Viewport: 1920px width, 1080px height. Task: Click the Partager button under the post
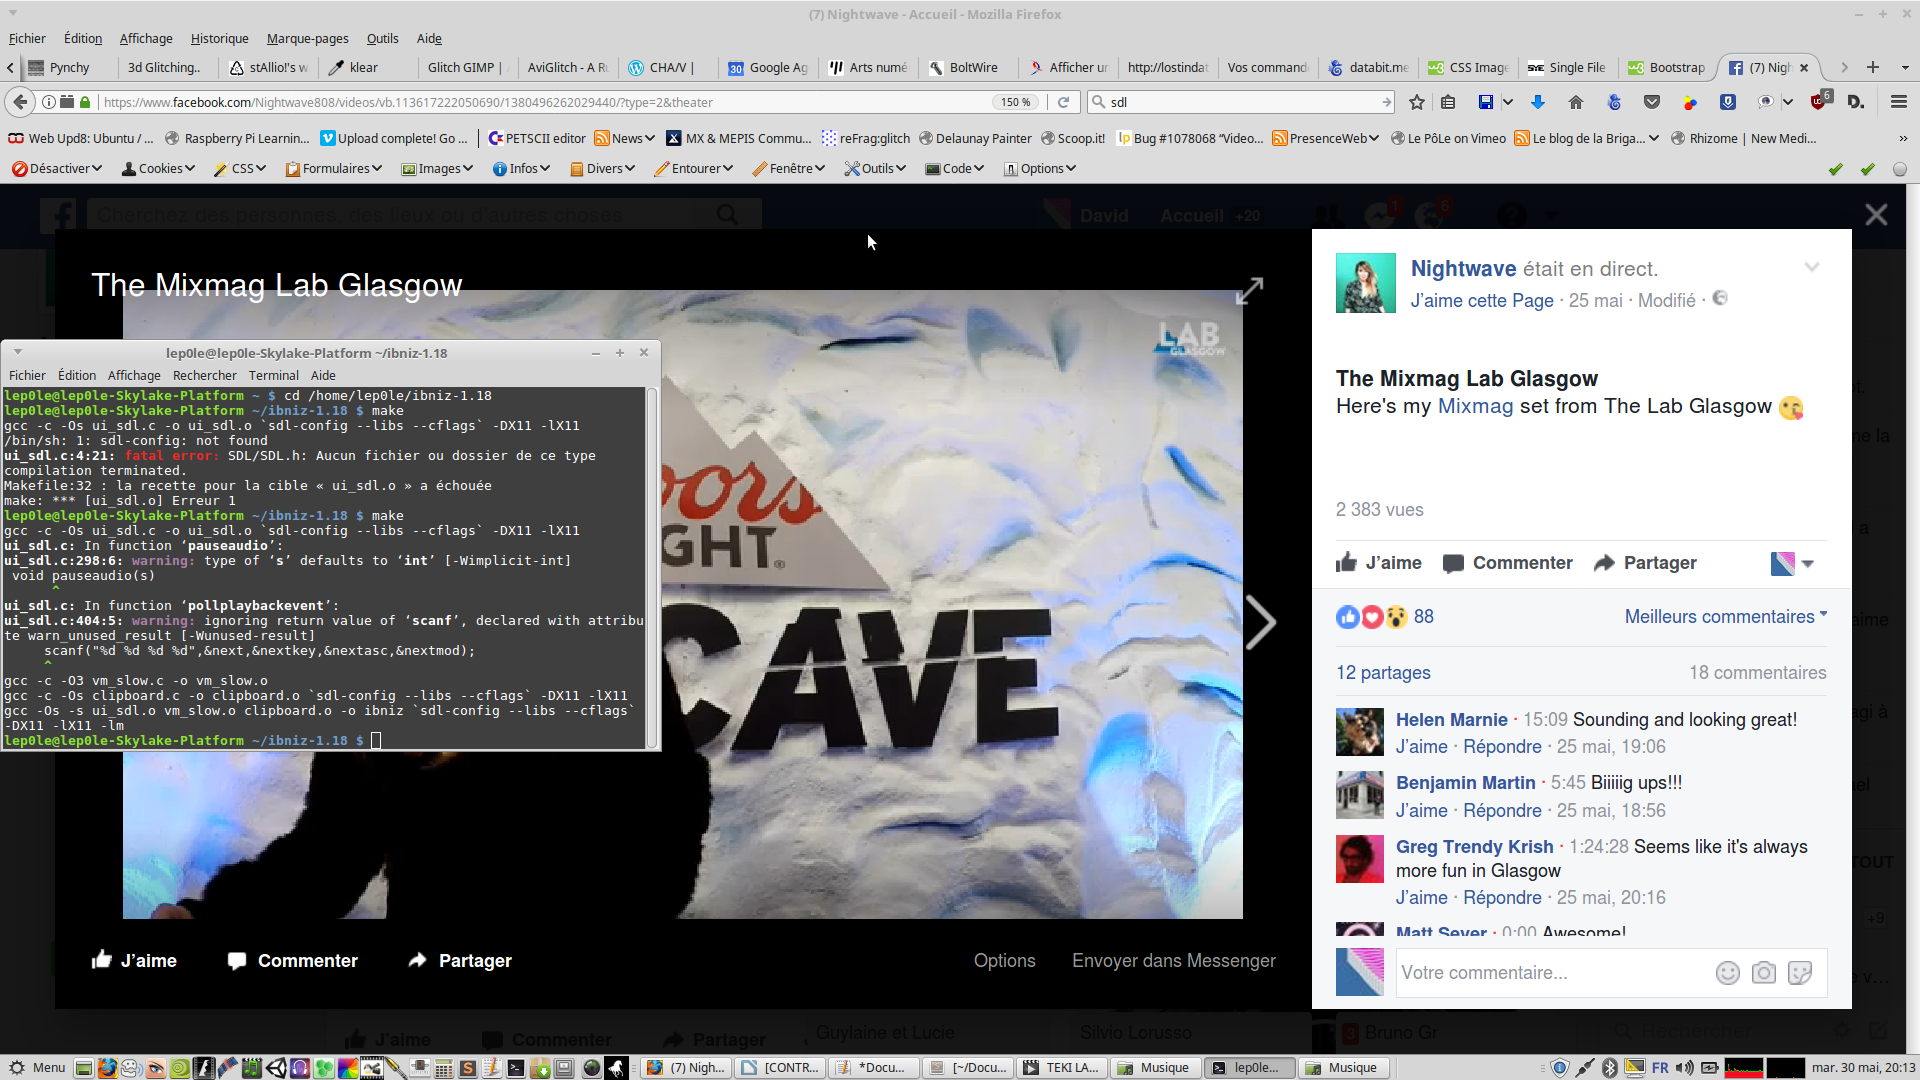1645,563
